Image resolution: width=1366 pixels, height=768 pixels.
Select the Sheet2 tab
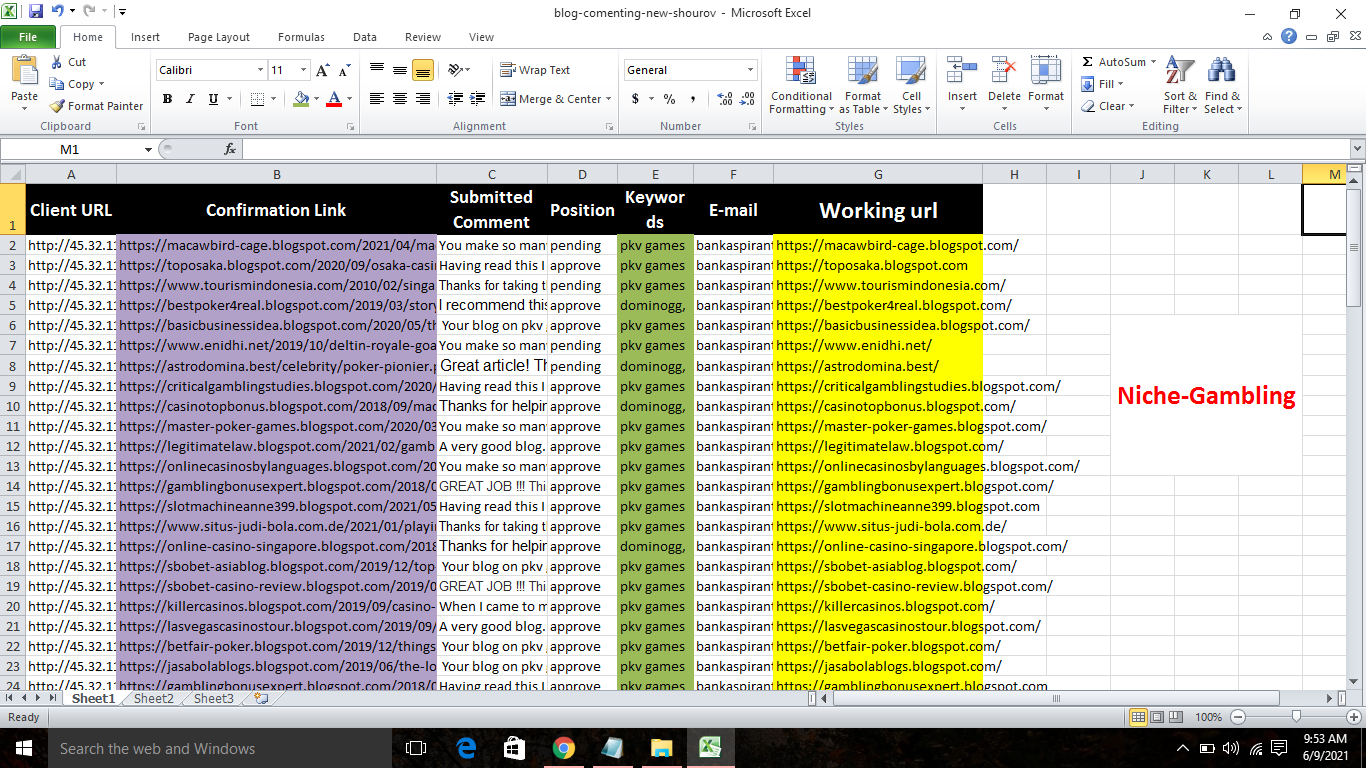pos(152,698)
